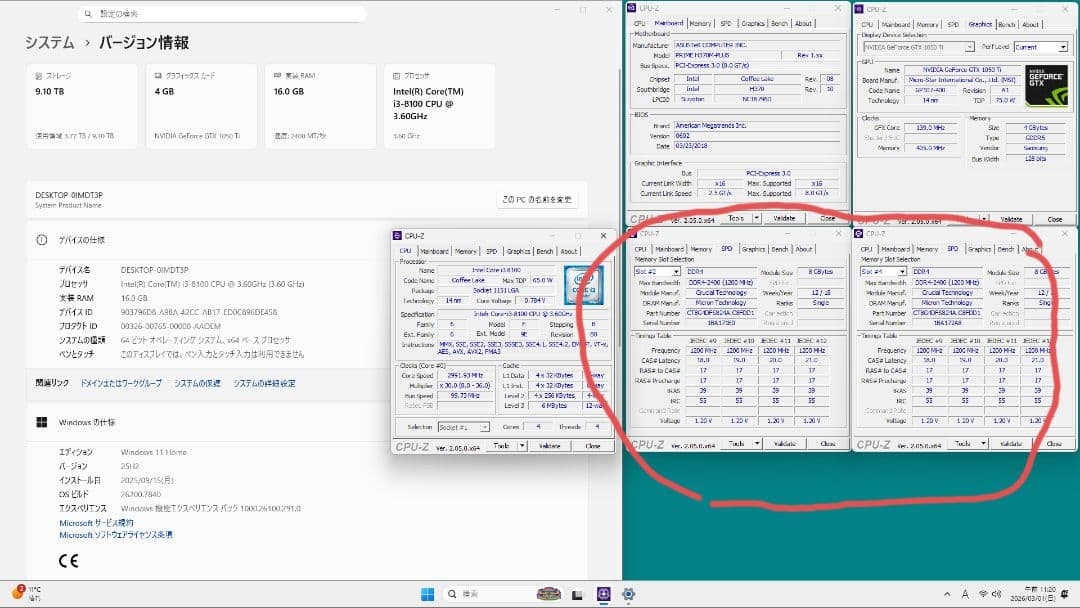The image size is (1080, 608).
Task: Select the purple CPU-Z taskbar icon
Action: coord(603,594)
